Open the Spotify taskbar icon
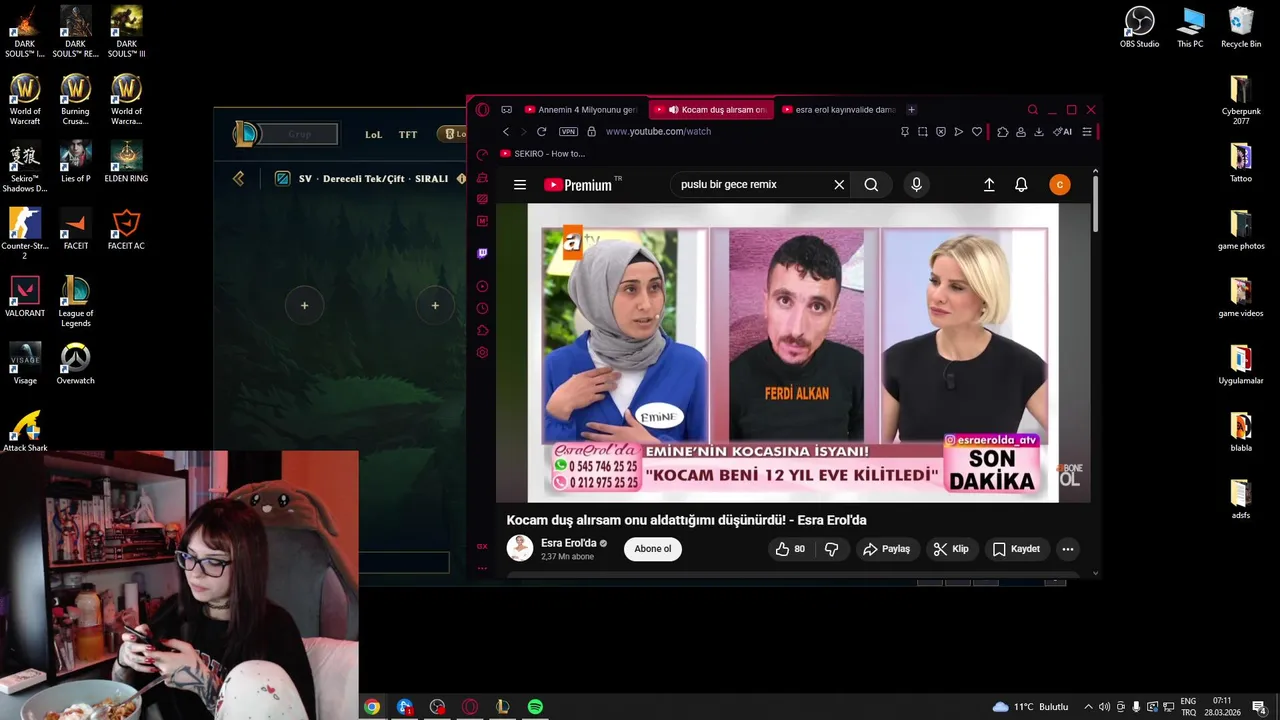 coord(535,707)
